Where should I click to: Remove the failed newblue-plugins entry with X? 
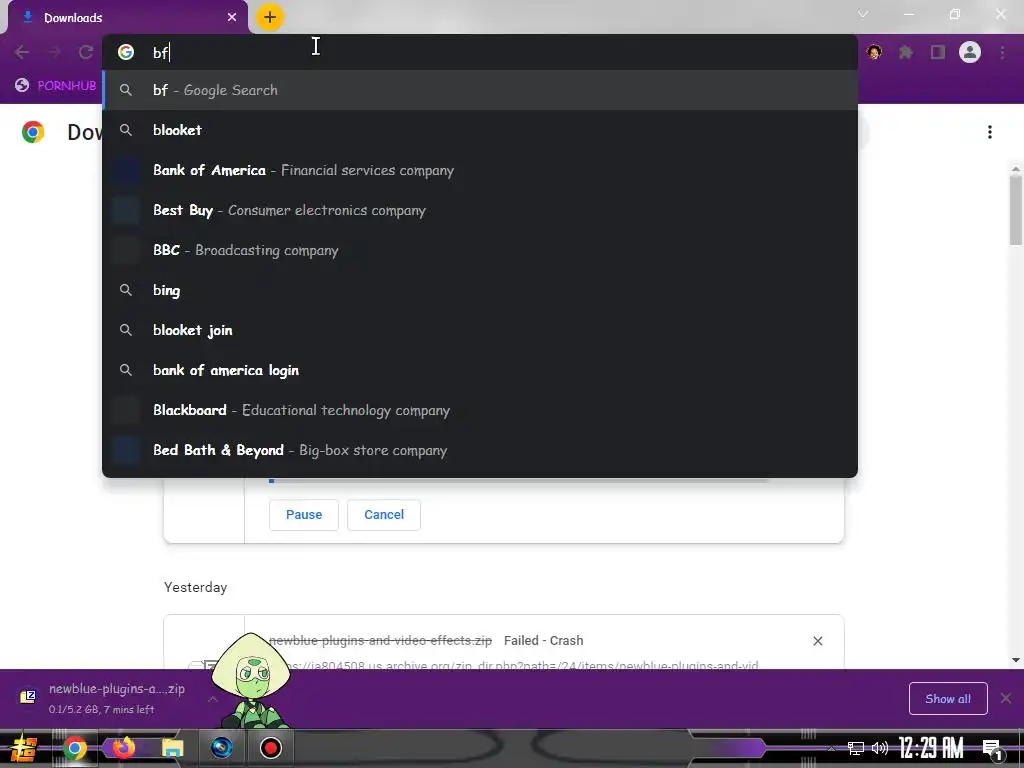point(818,641)
